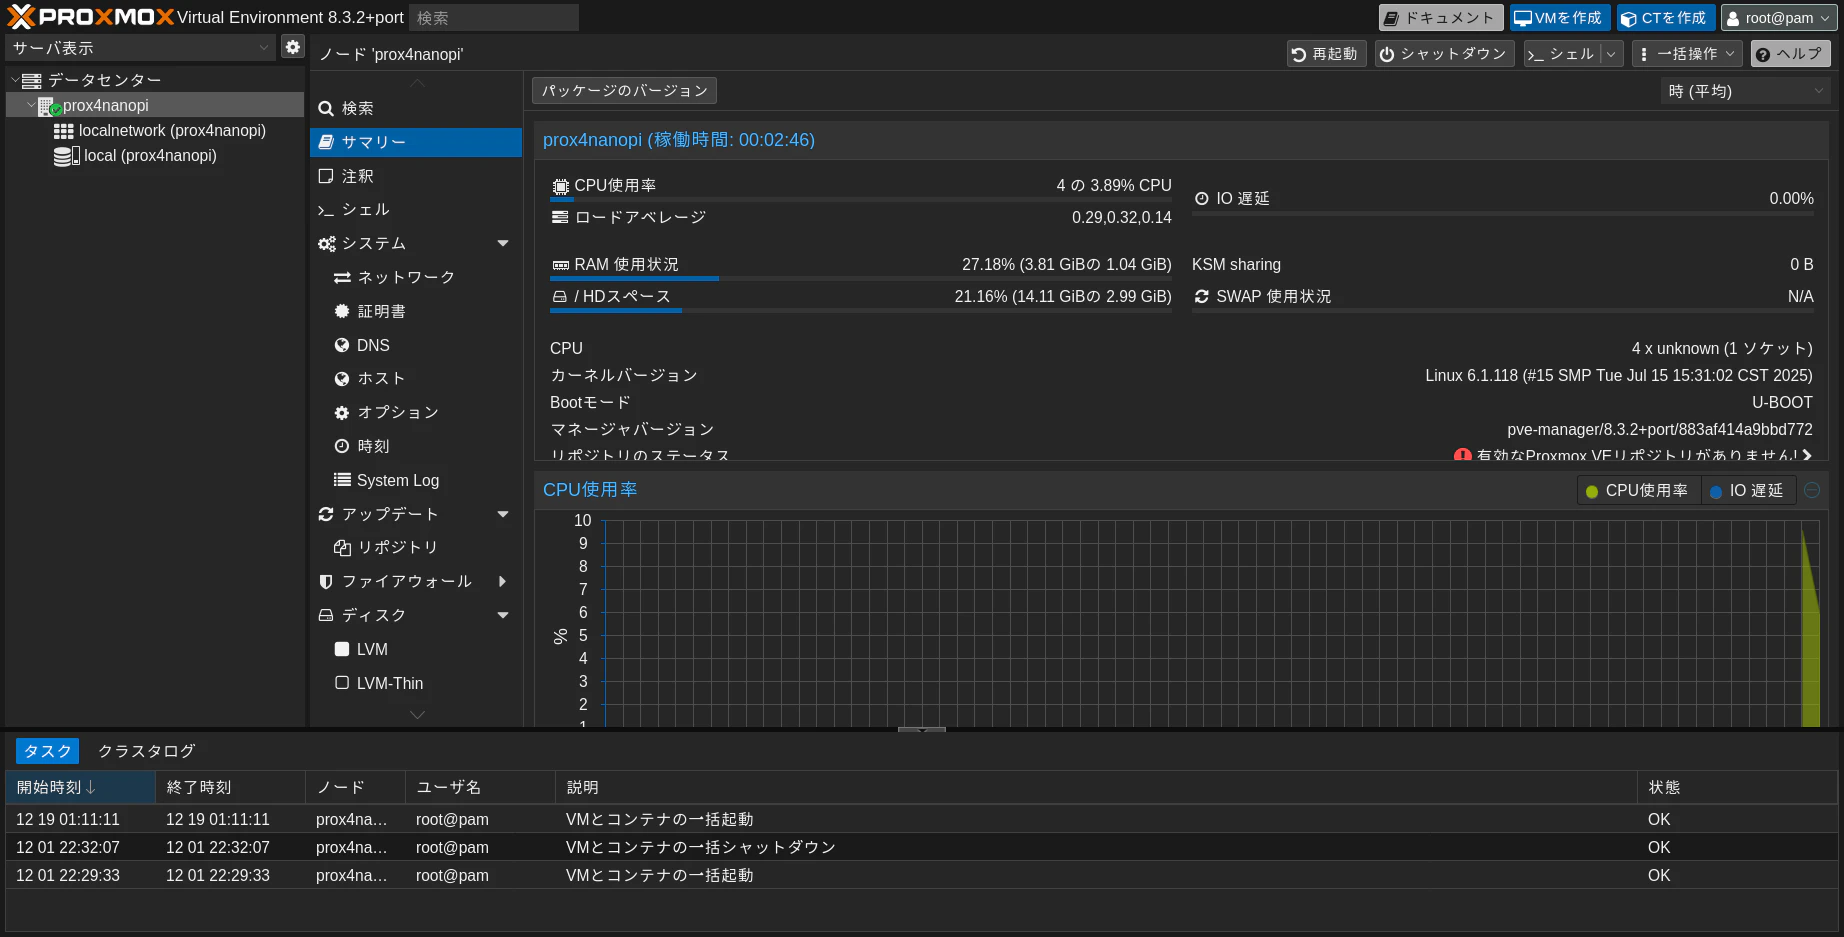The height and width of the screenshot is (937, 1844).
Task: Click the CPU使用率 usage bar
Action: pos(860,200)
